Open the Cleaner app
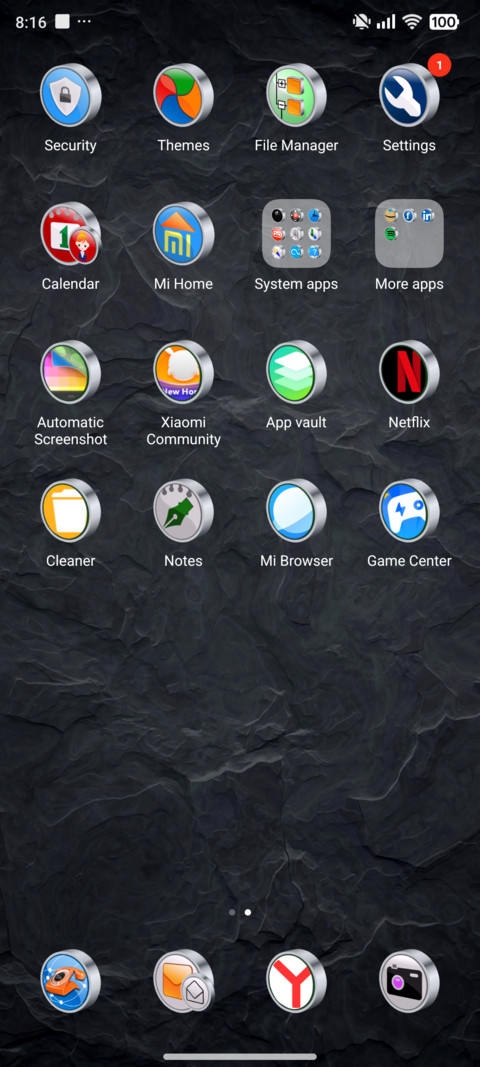This screenshot has width=480, height=1067. (x=70, y=510)
